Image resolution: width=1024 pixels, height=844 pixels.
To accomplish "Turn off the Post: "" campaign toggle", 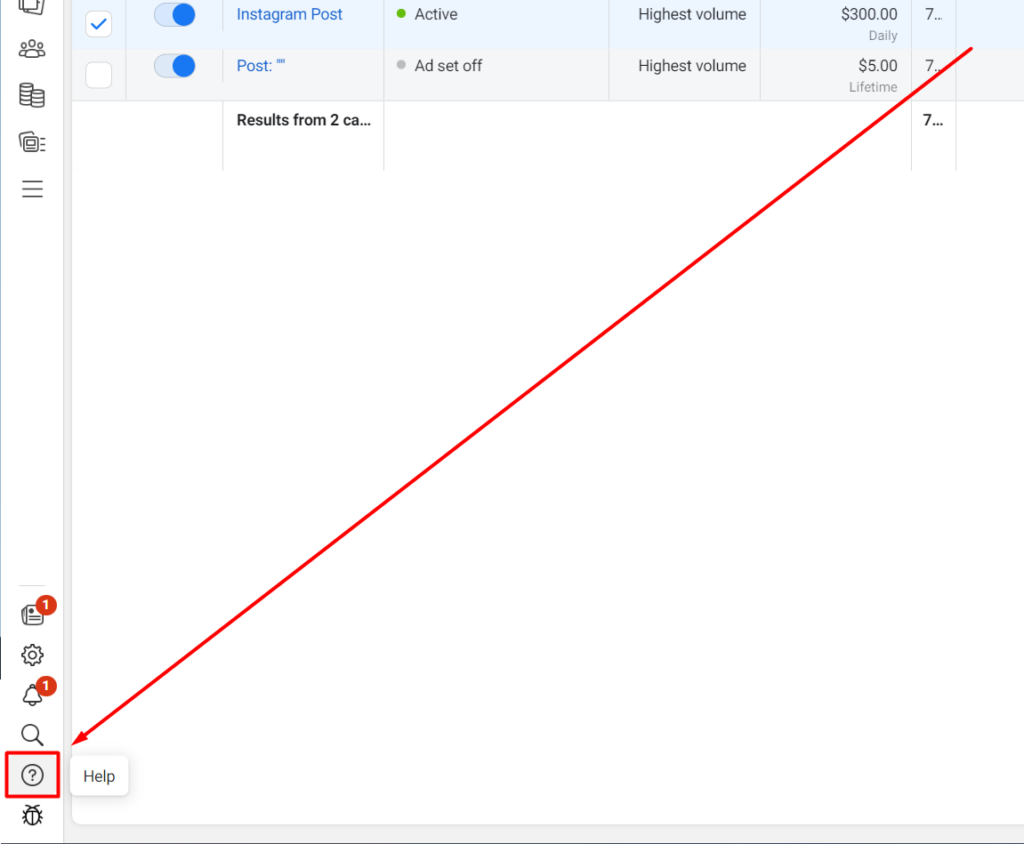I will point(175,66).
